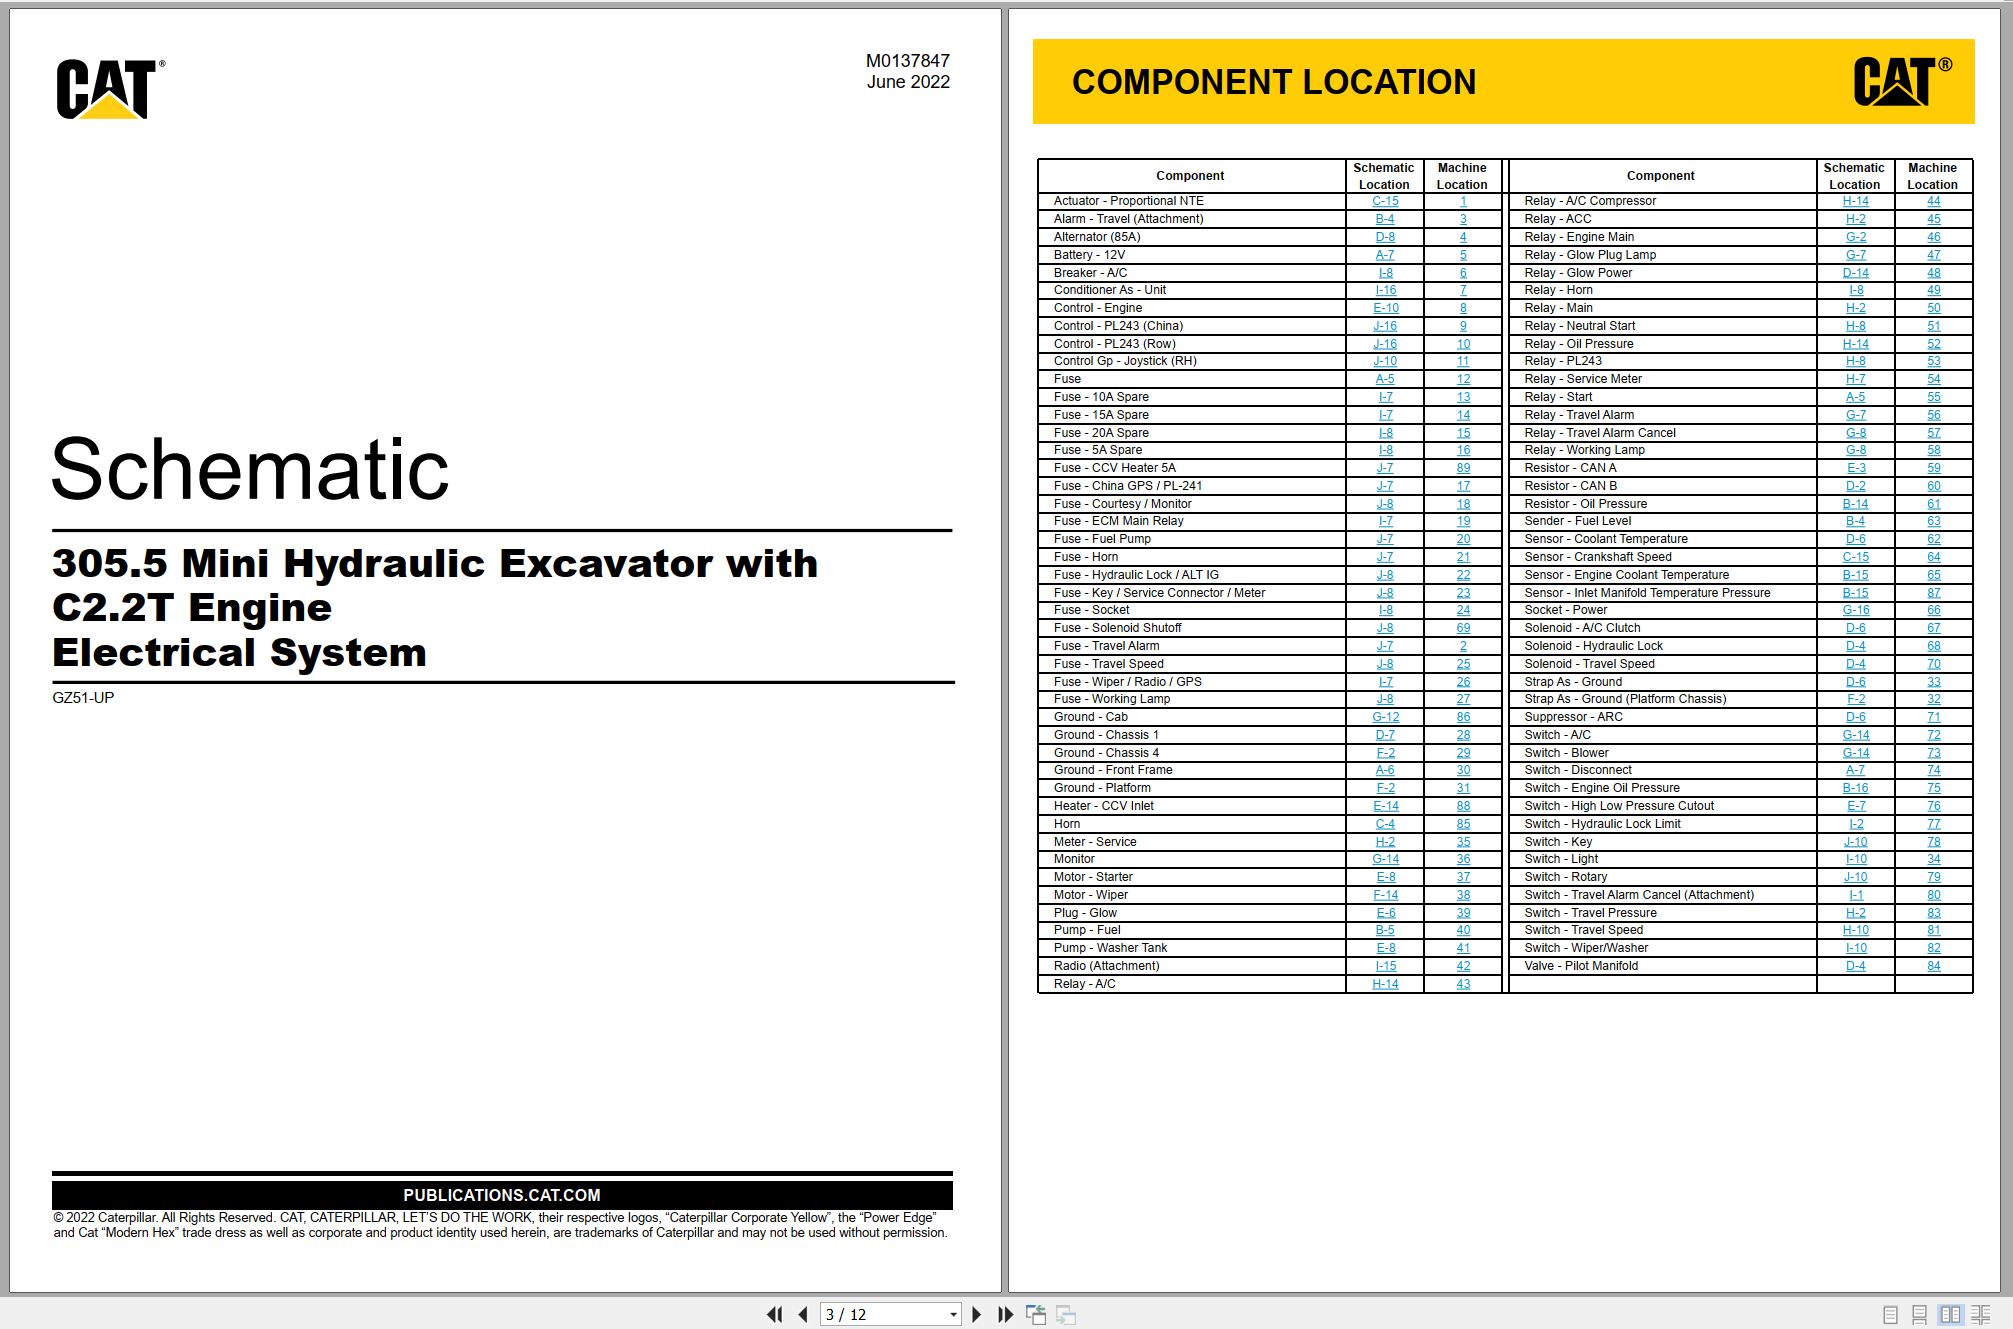2013x1329 pixels.
Task: Open machine location 69 for Fuse - Solenoid Shutoff
Action: pyautogui.click(x=1463, y=628)
